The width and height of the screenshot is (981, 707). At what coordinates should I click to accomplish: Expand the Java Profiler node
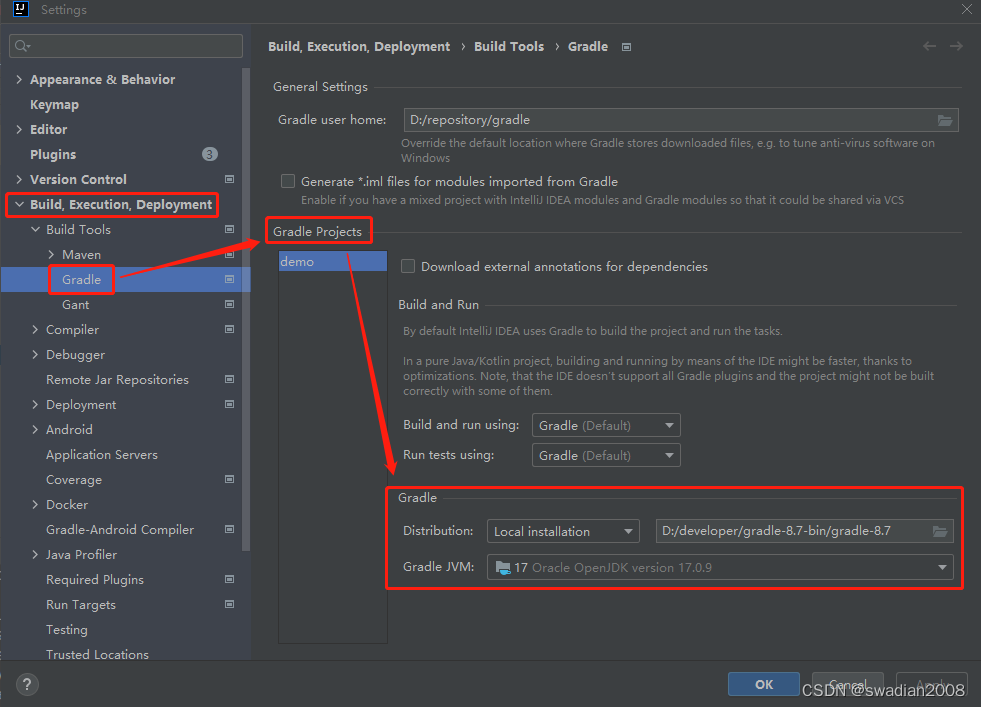35,555
